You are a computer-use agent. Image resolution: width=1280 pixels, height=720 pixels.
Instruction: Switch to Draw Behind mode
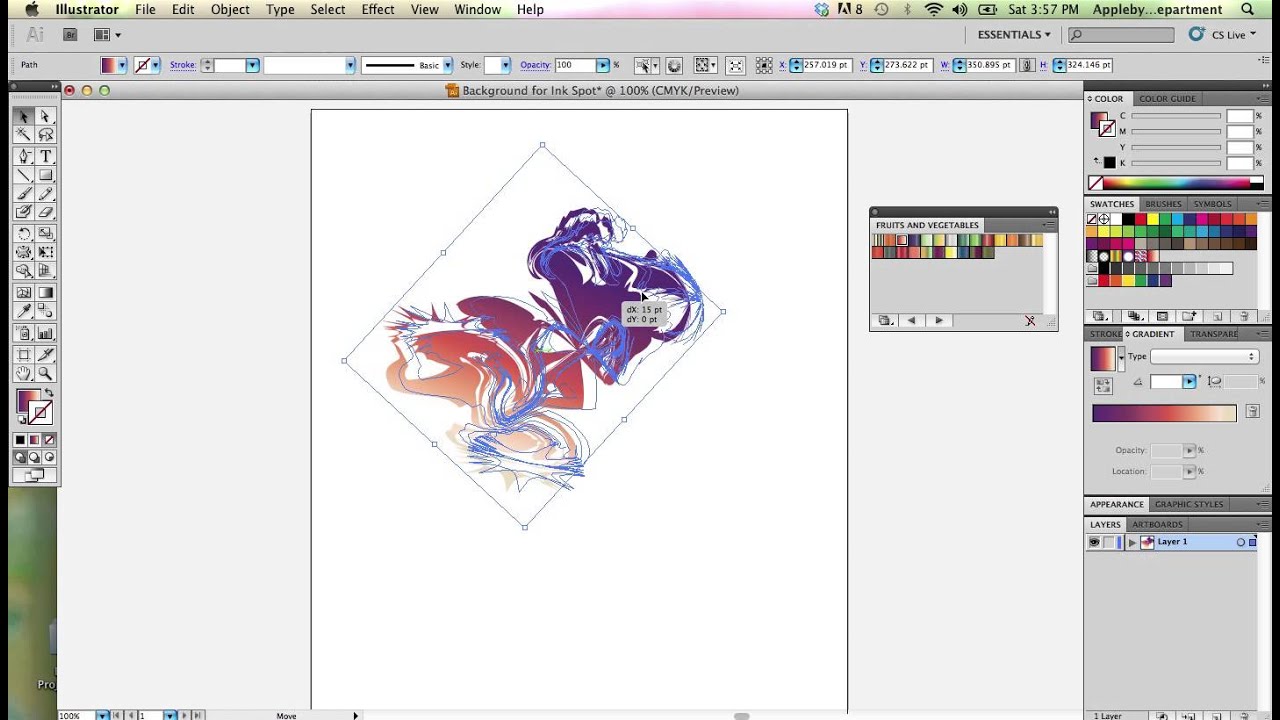point(35,457)
